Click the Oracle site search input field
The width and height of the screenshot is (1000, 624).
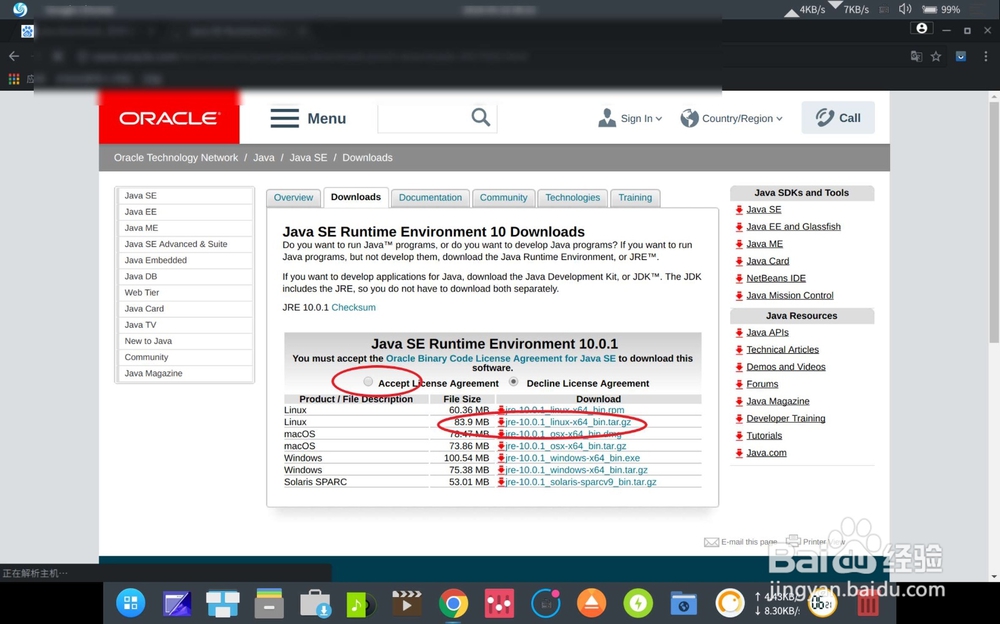pos(423,118)
